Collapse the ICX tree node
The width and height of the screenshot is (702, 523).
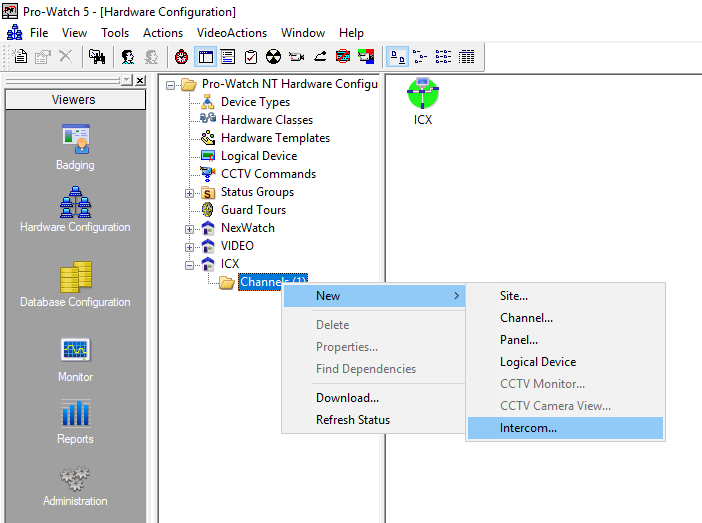tap(189, 264)
